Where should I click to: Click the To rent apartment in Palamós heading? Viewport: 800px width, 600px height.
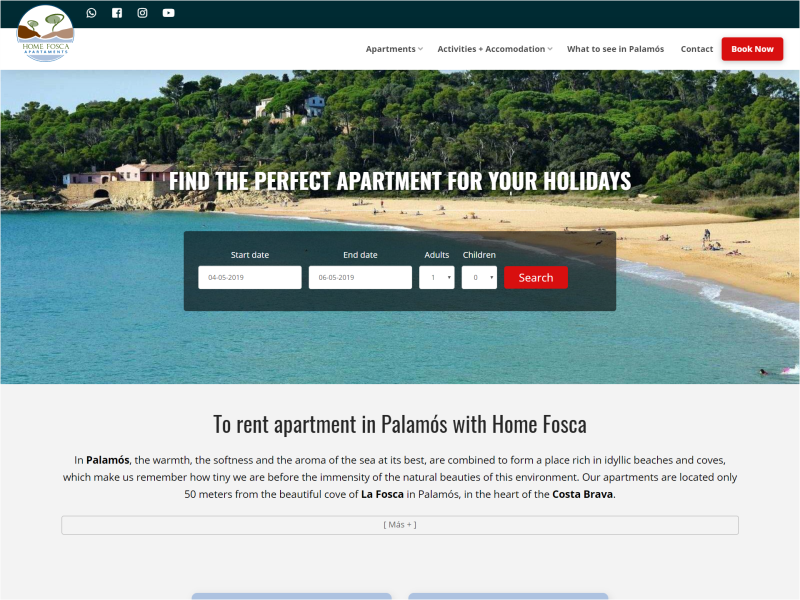[400, 424]
